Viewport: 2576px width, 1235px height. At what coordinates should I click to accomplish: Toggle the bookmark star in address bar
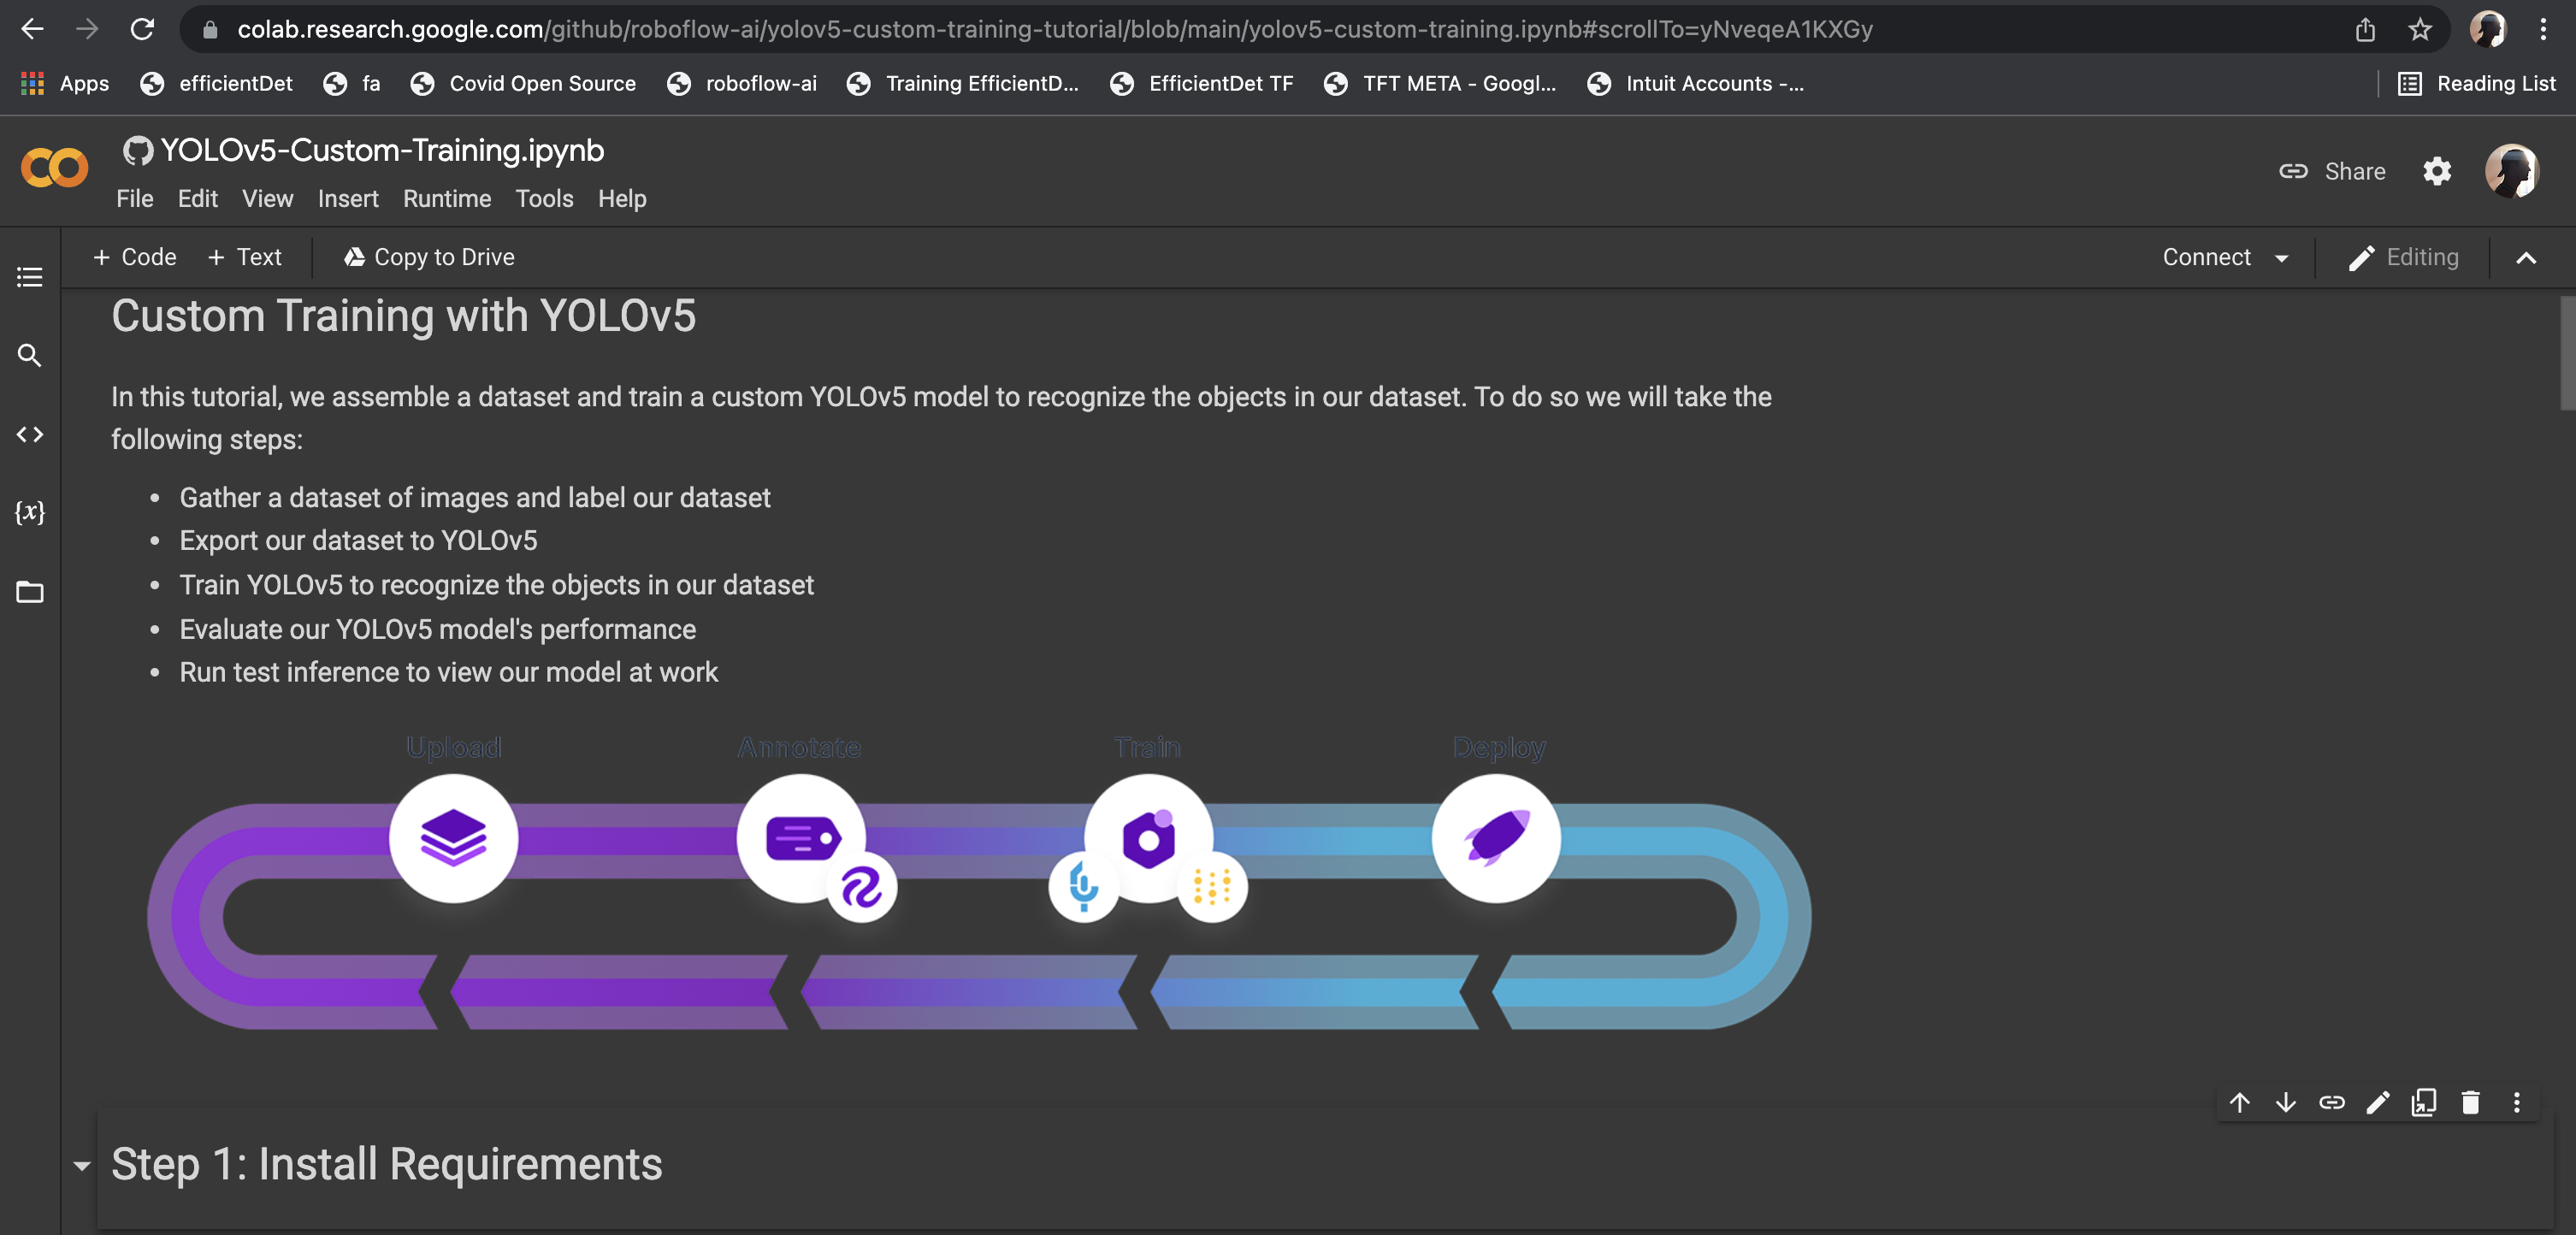[2417, 29]
